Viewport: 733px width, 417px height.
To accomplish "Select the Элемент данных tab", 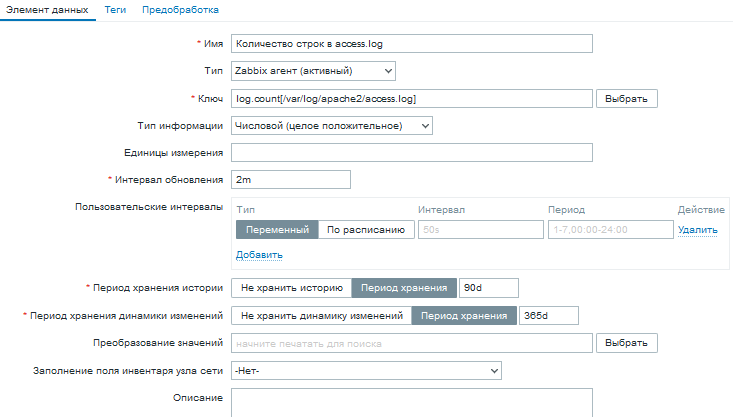I will (x=46, y=9).
